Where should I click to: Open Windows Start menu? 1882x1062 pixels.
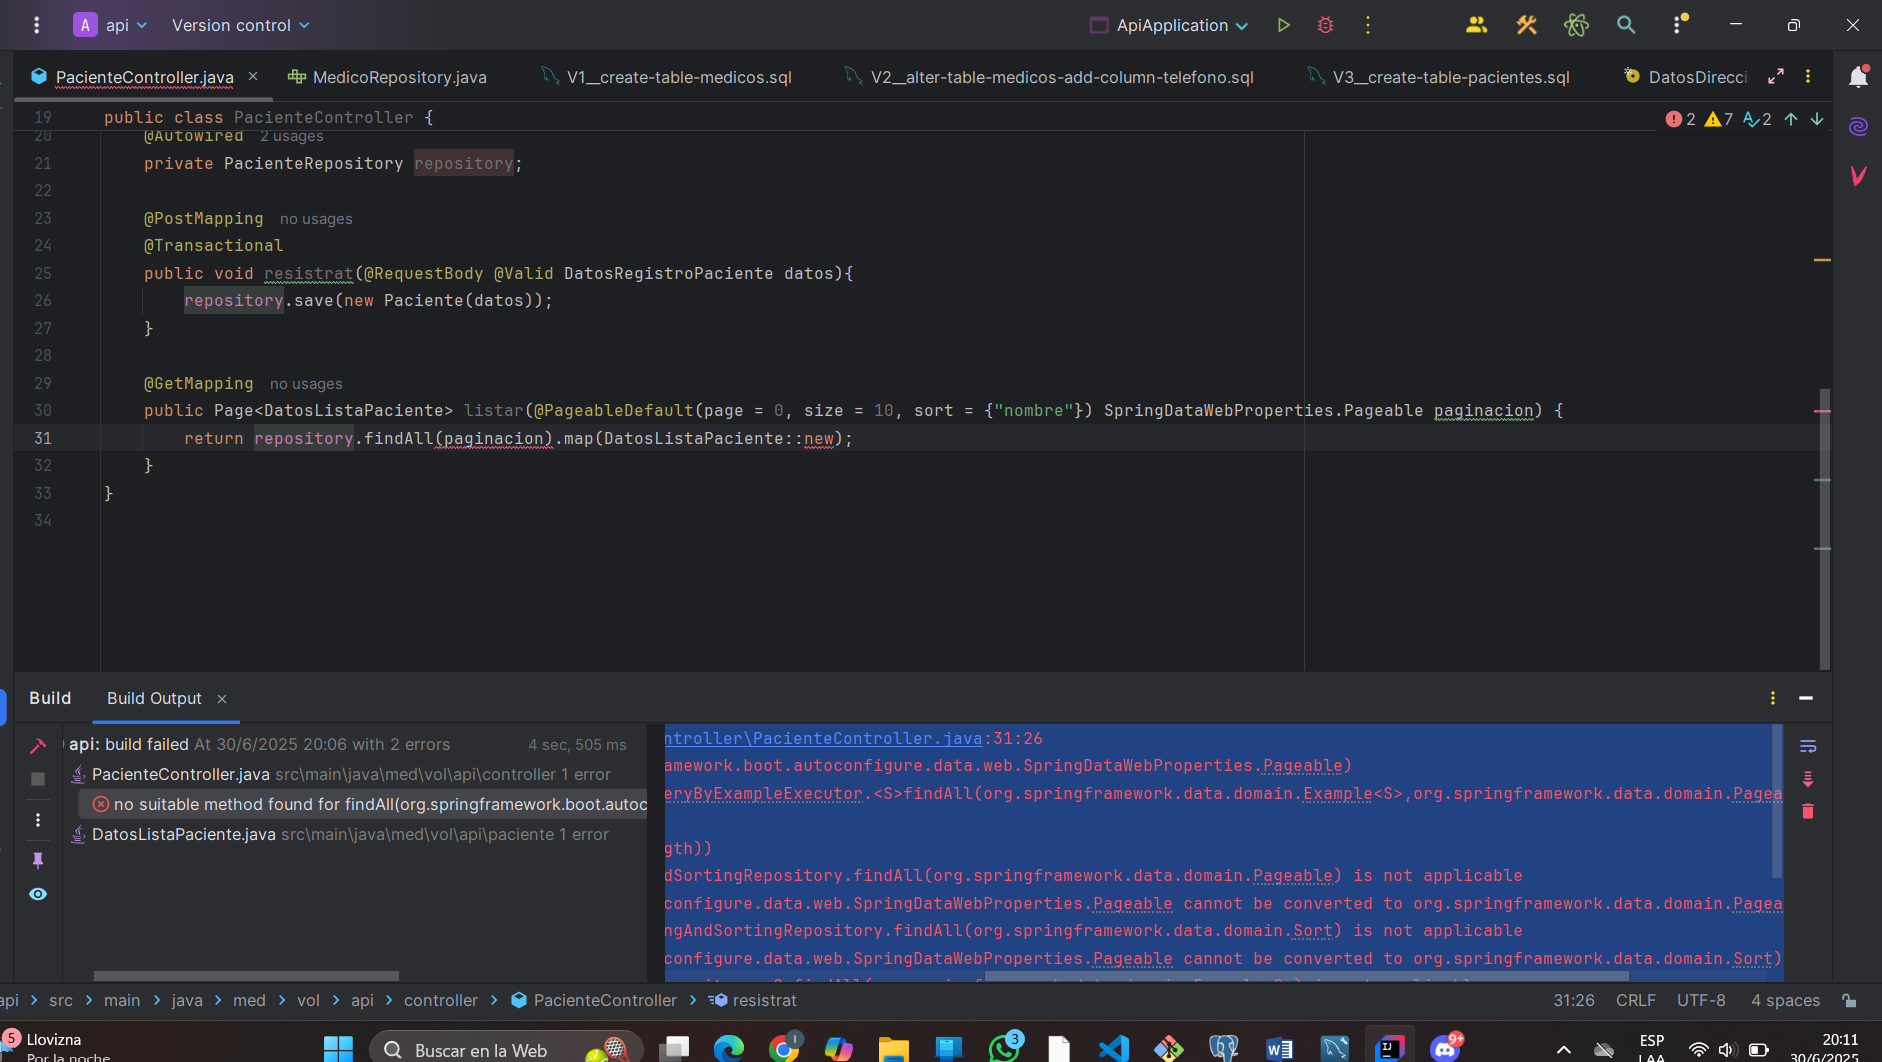[x=338, y=1049]
